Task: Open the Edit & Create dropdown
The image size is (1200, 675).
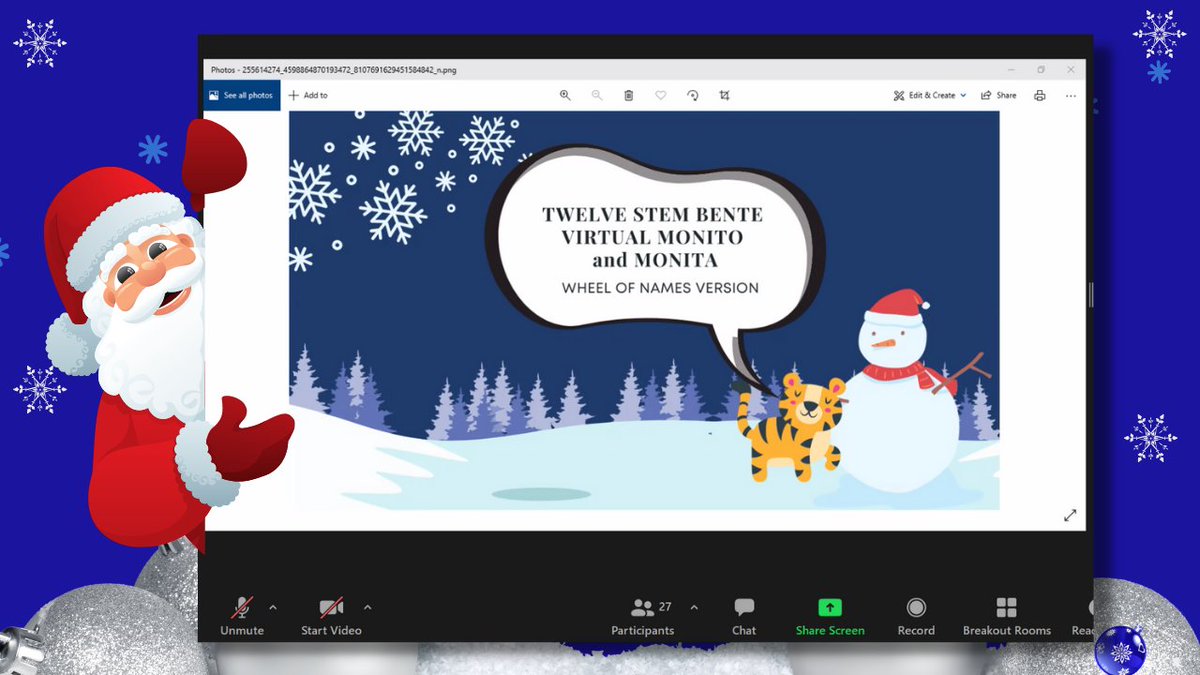Action: [930, 95]
